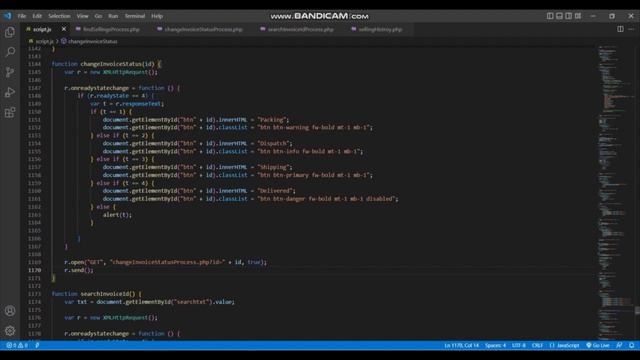Change the JavaScript language mode
Screen dimensions: 640x360
564,345
